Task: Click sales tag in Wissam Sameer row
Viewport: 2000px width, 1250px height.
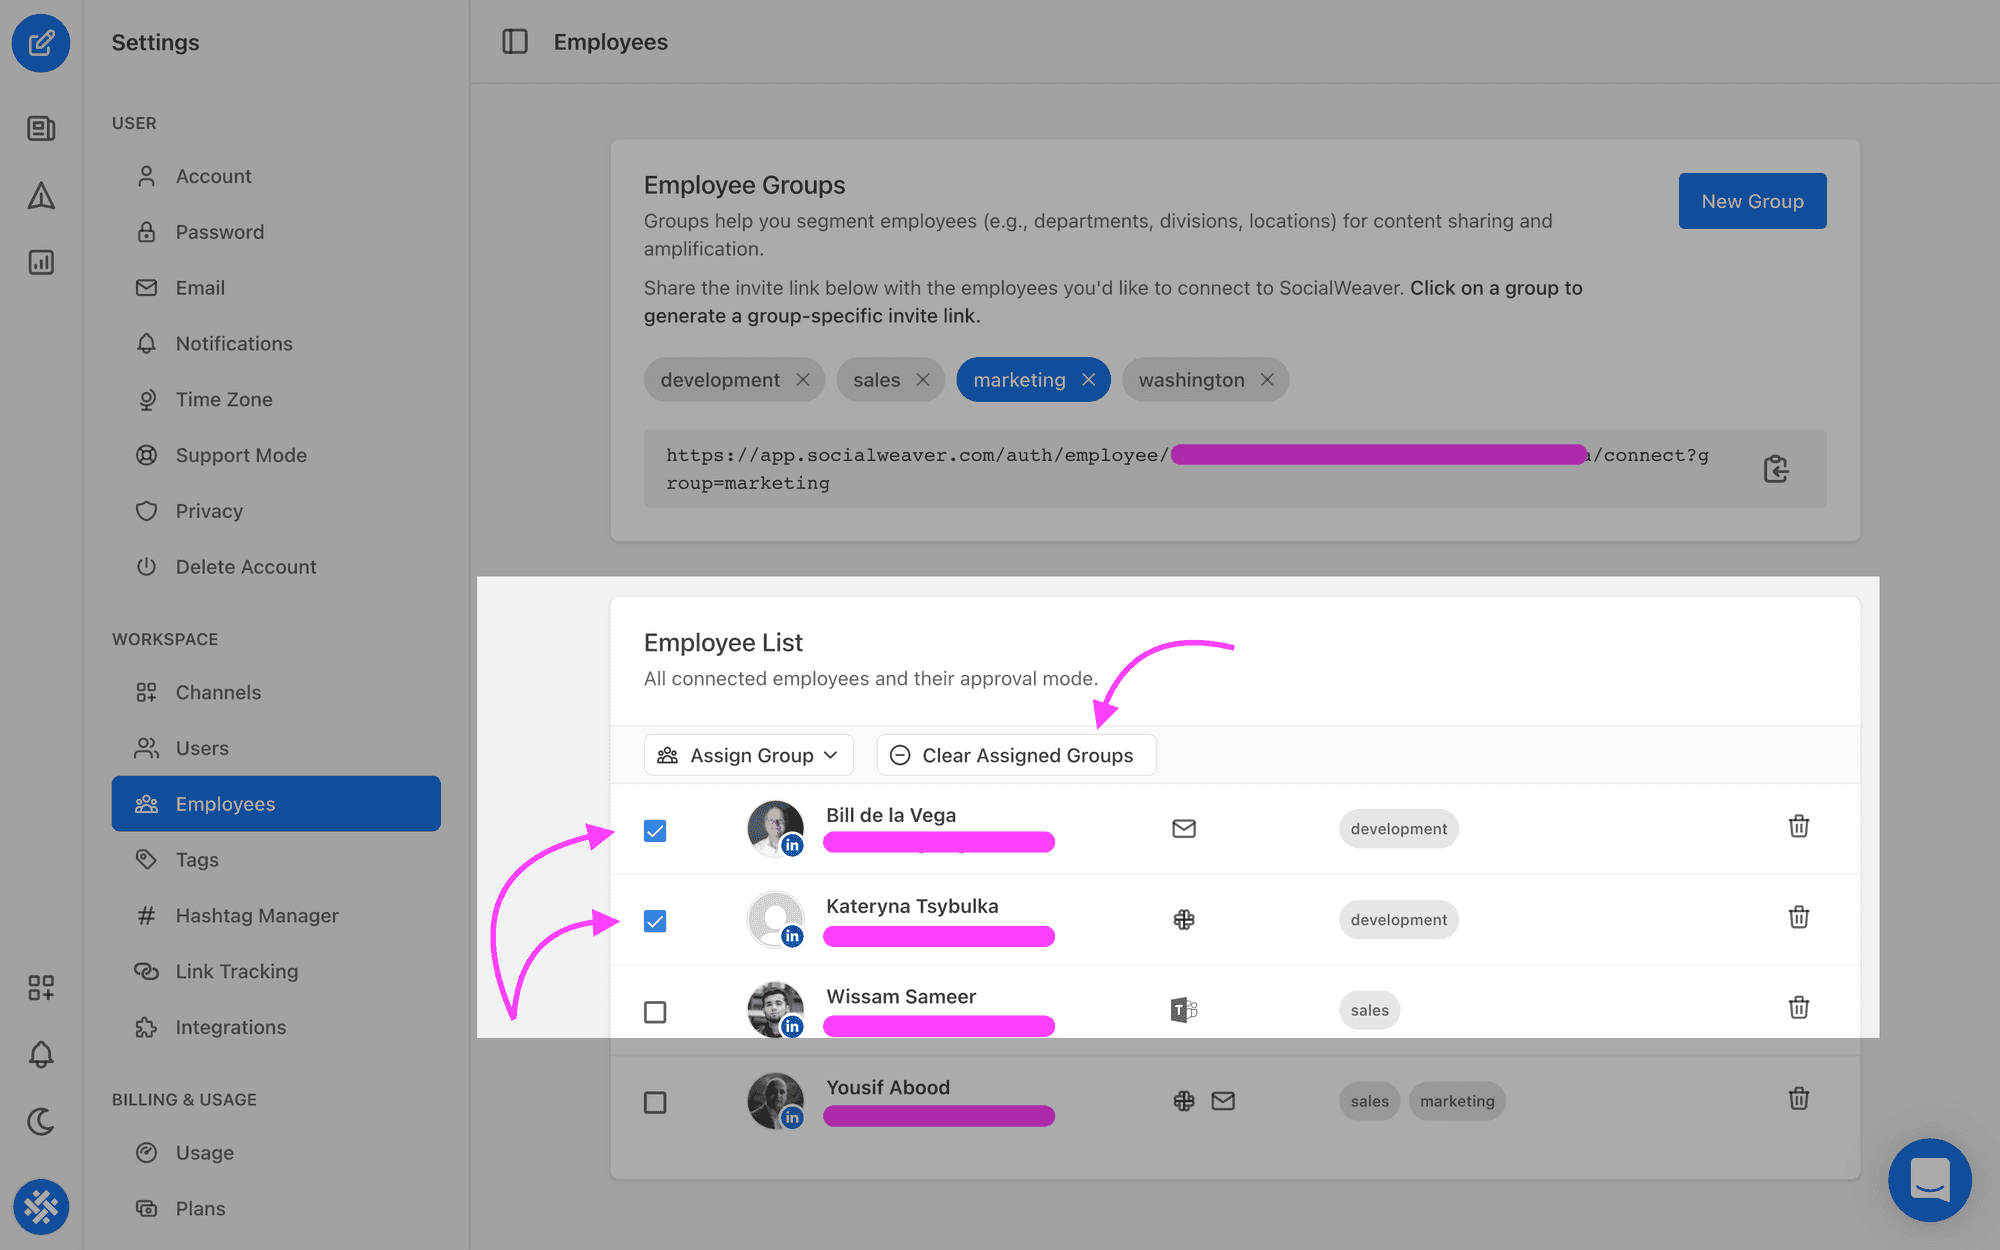Action: click(1370, 1010)
